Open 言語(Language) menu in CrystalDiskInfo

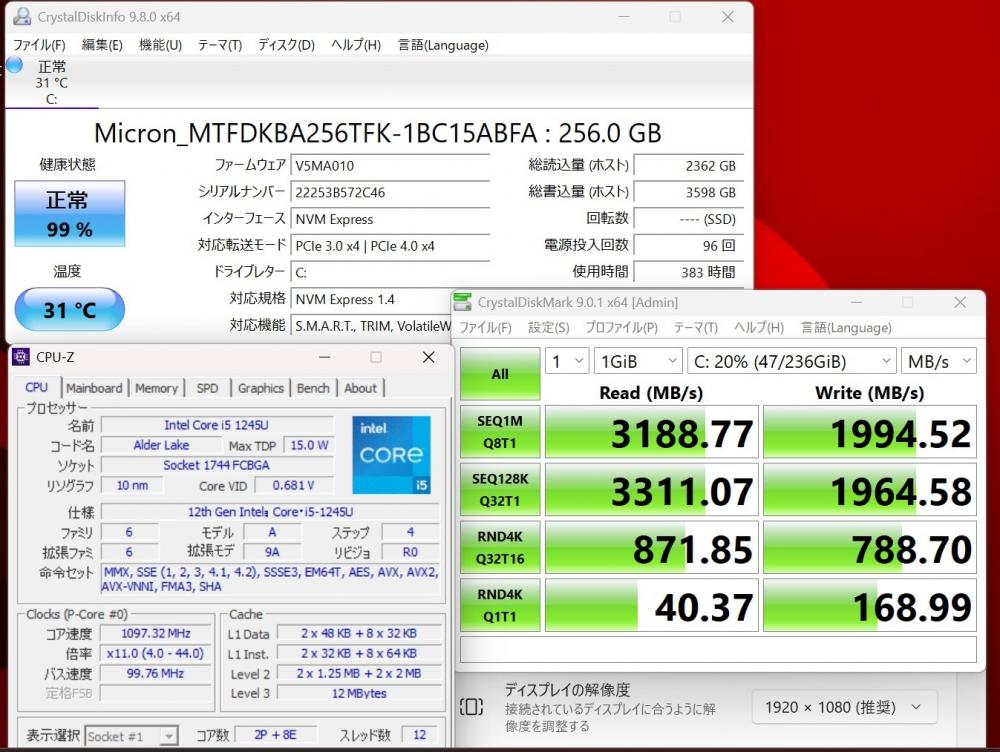click(443, 45)
